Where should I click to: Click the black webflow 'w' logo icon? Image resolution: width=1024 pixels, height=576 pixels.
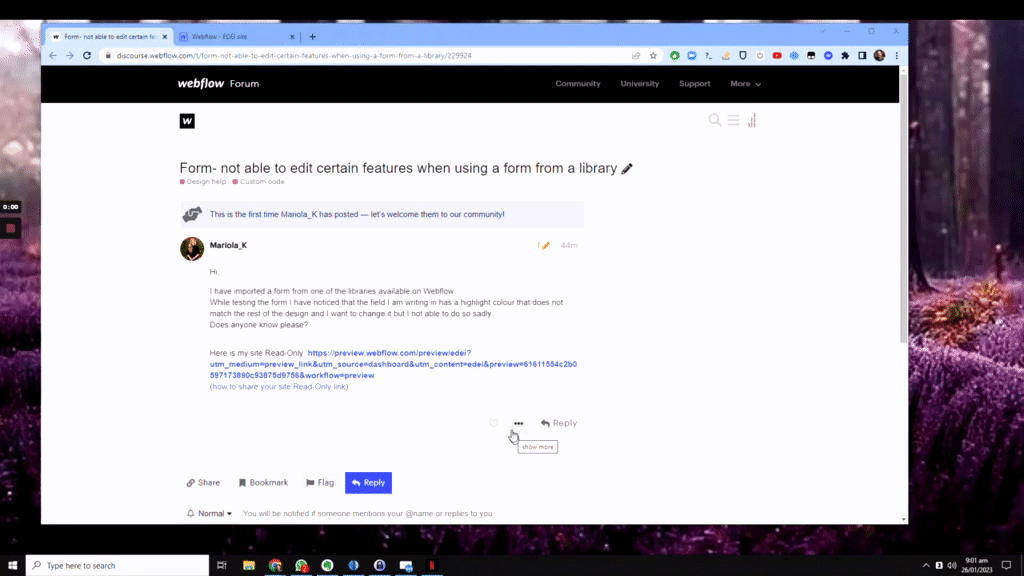(185, 121)
